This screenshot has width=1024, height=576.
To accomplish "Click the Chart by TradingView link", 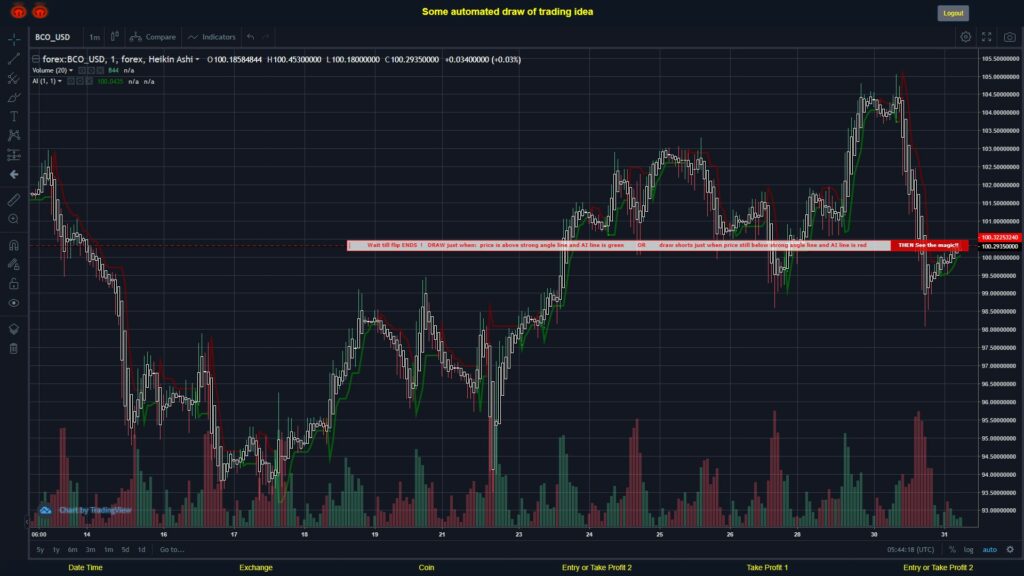I will point(95,510).
